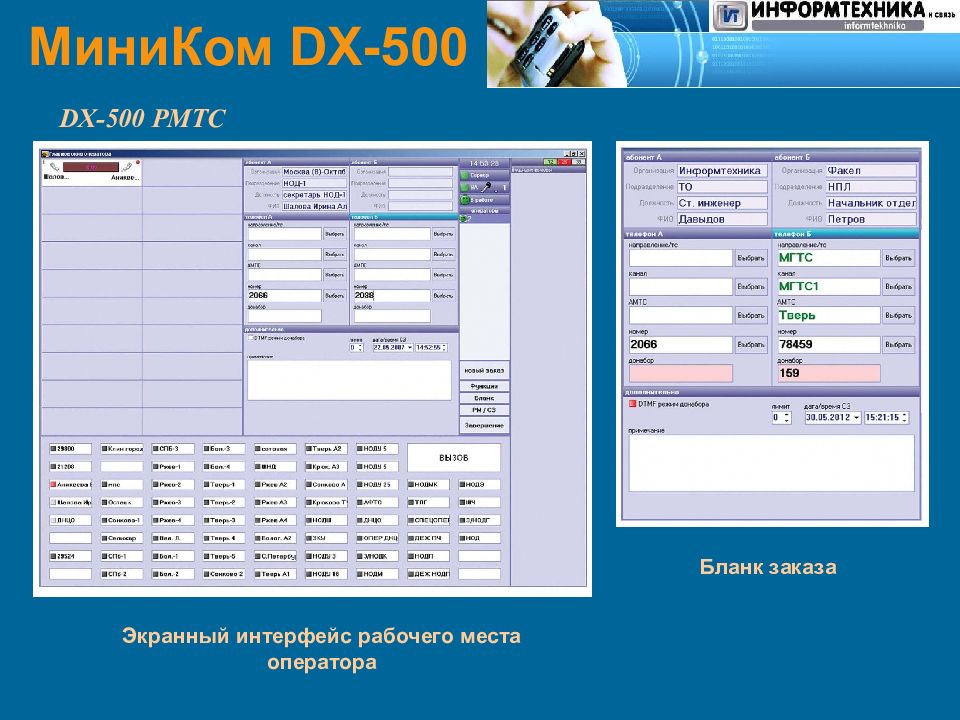This screenshot has width=960, height=720.
Task: Click the empty pink донабор field for телефон А
Action: [x=680, y=373]
